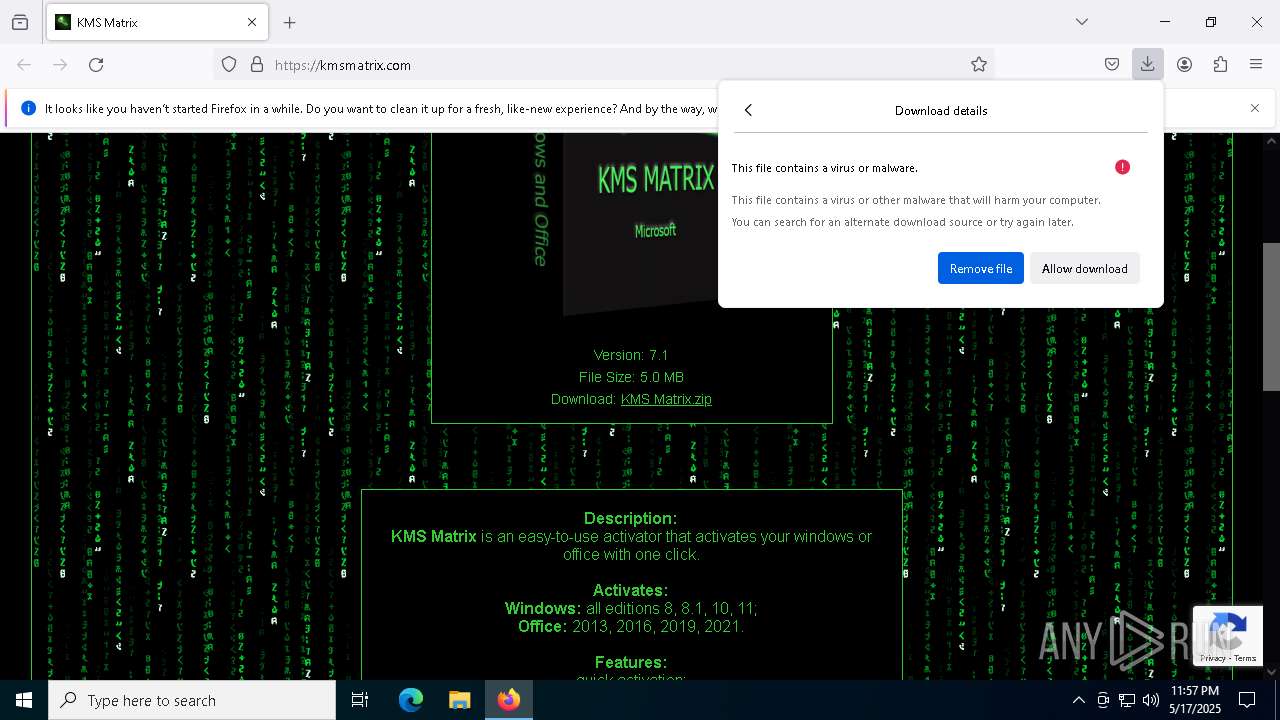The height and width of the screenshot is (720, 1280).
Task: Launch Microsoft Edge from taskbar
Action: pos(411,700)
